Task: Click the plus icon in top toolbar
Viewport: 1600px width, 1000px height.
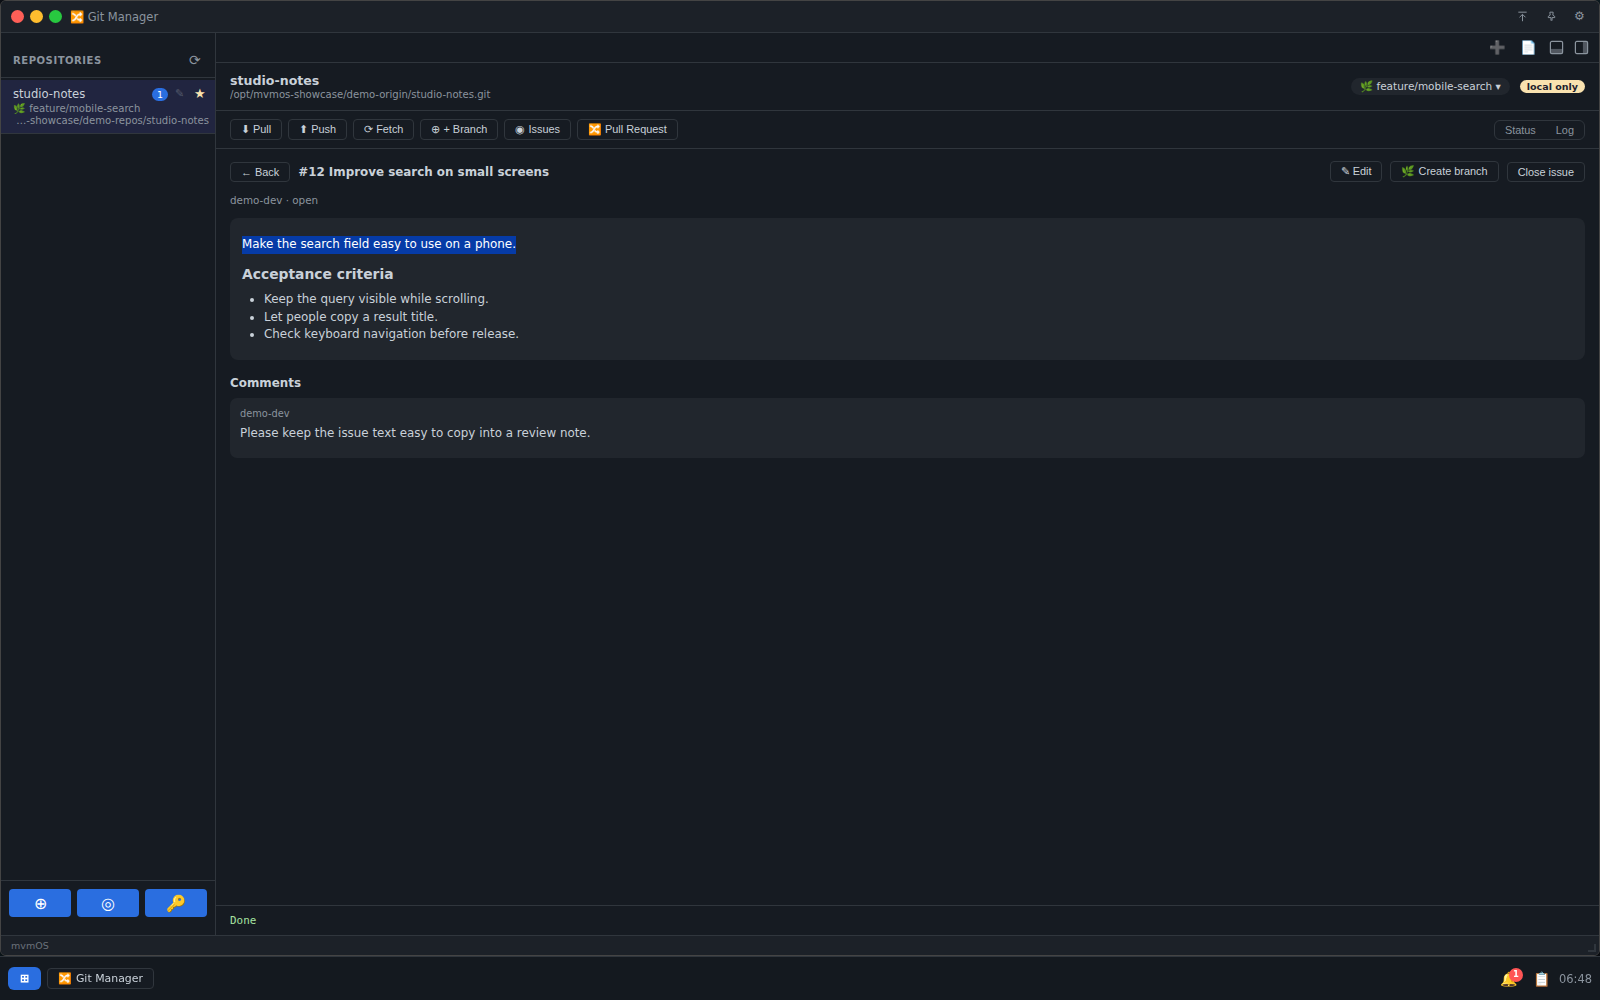Action: click(1497, 47)
